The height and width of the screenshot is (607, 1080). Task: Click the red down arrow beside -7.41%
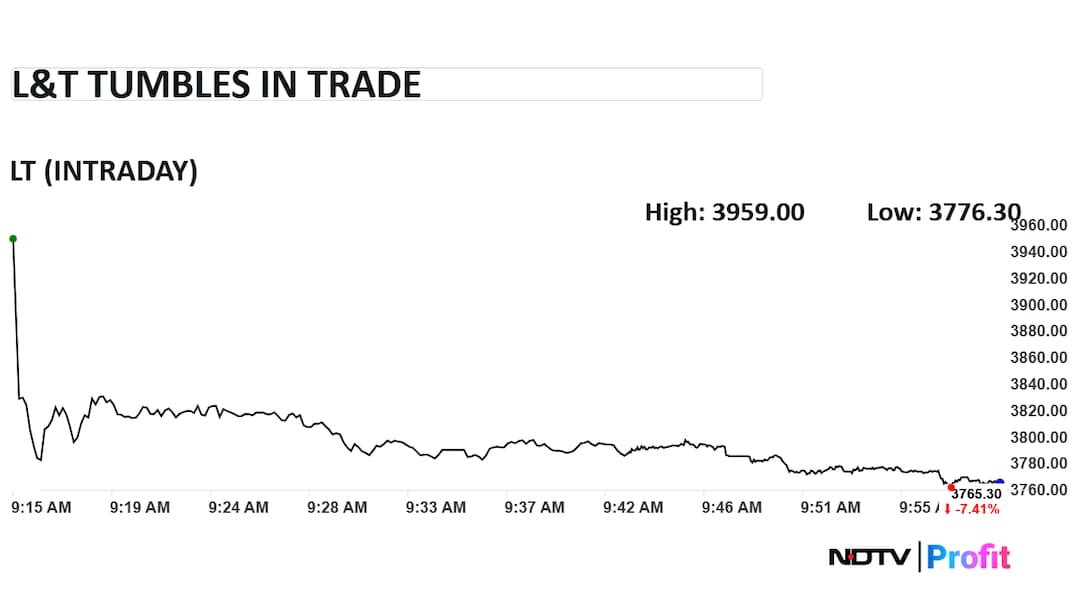pyautogui.click(x=947, y=509)
